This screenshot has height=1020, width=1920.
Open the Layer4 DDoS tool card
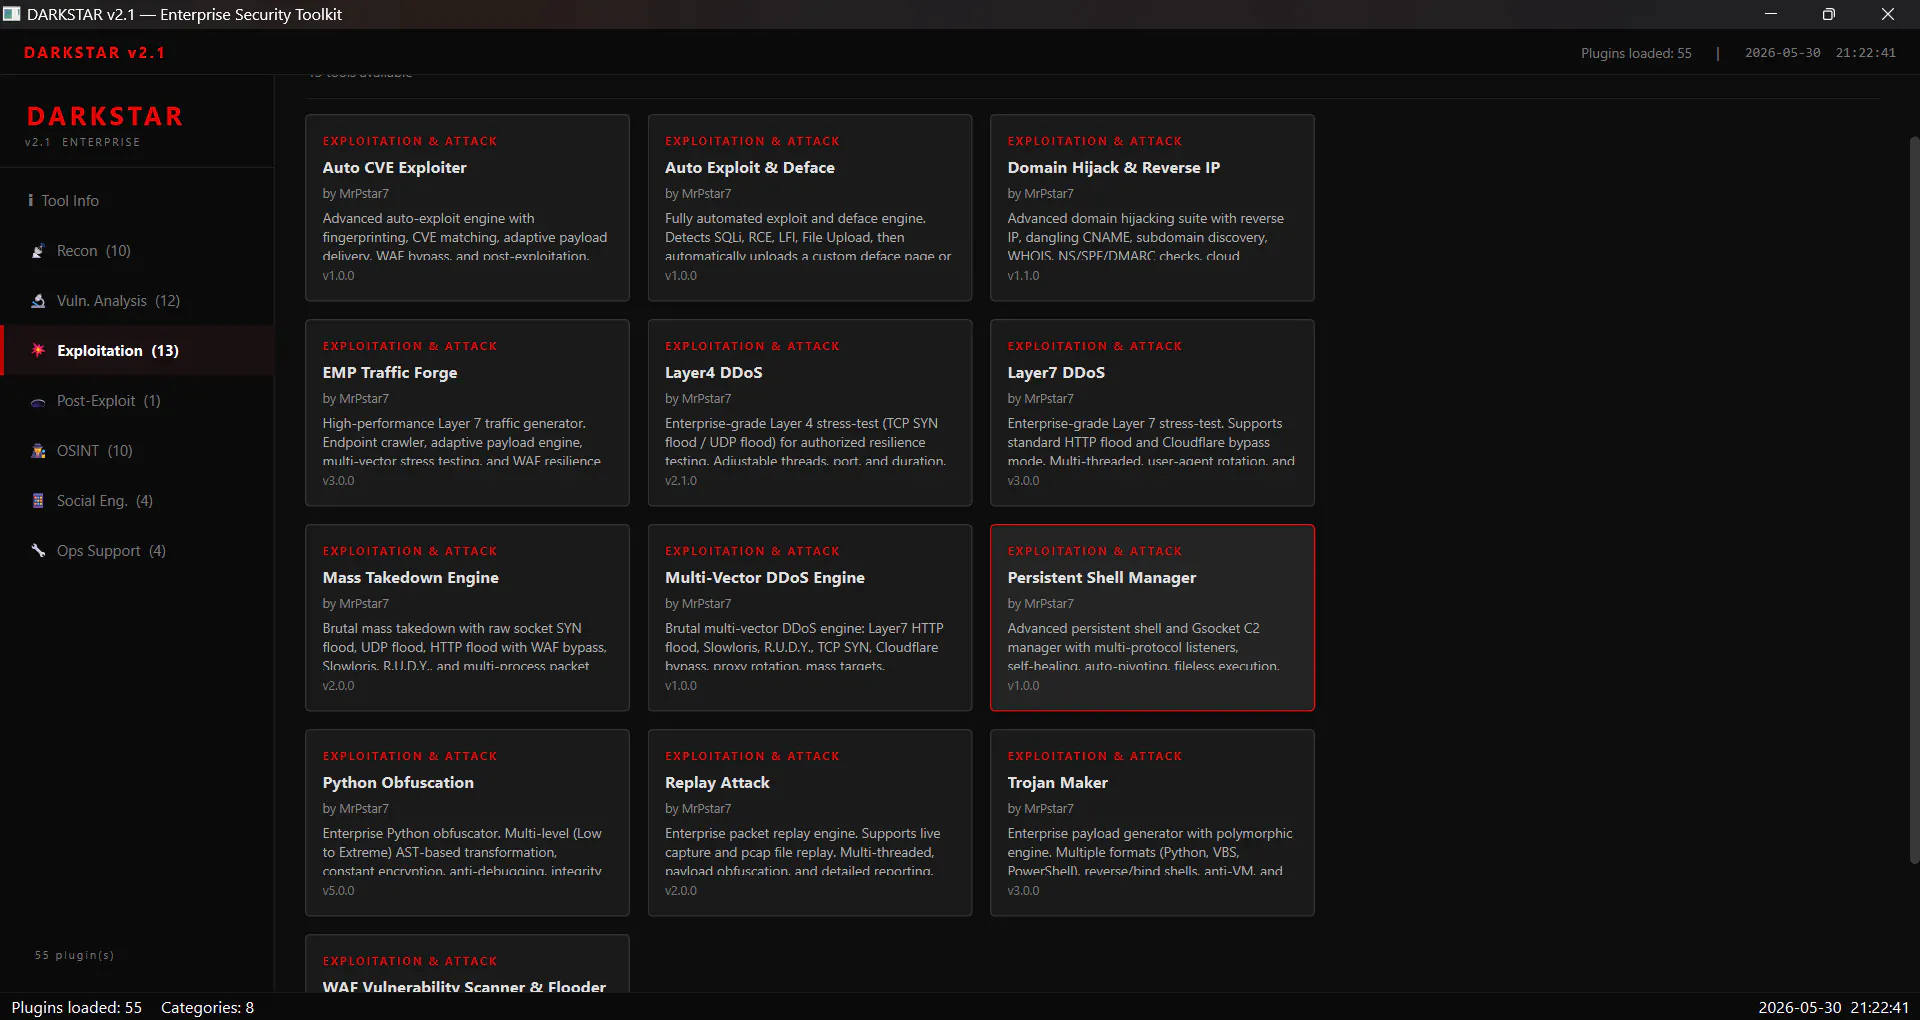point(810,413)
